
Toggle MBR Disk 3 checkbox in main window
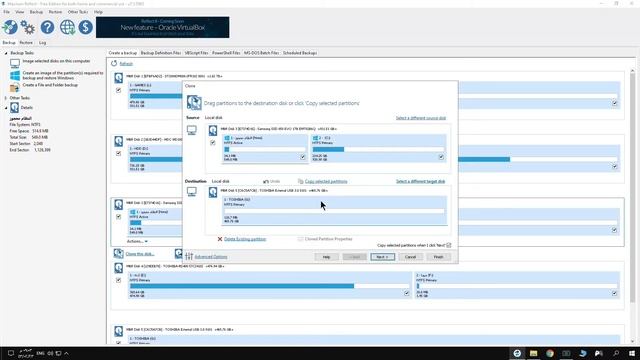pyautogui.click(x=118, y=217)
